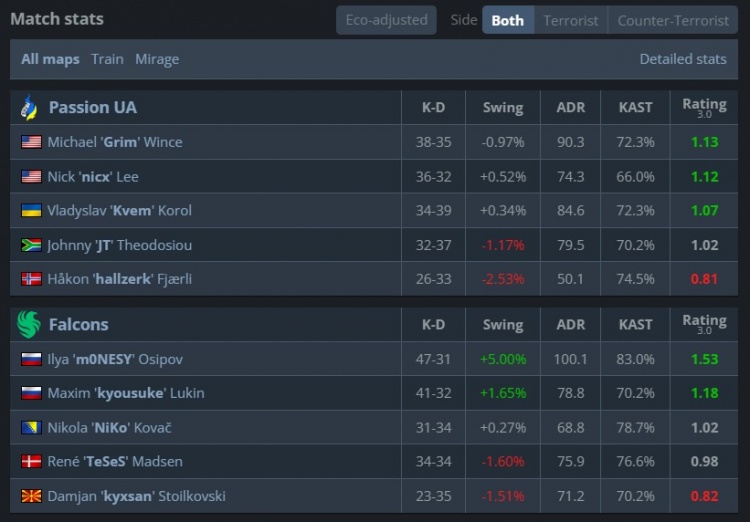Click the Falcons Rating 3.0 column header
The width and height of the screenshot is (750, 522).
coord(704,324)
